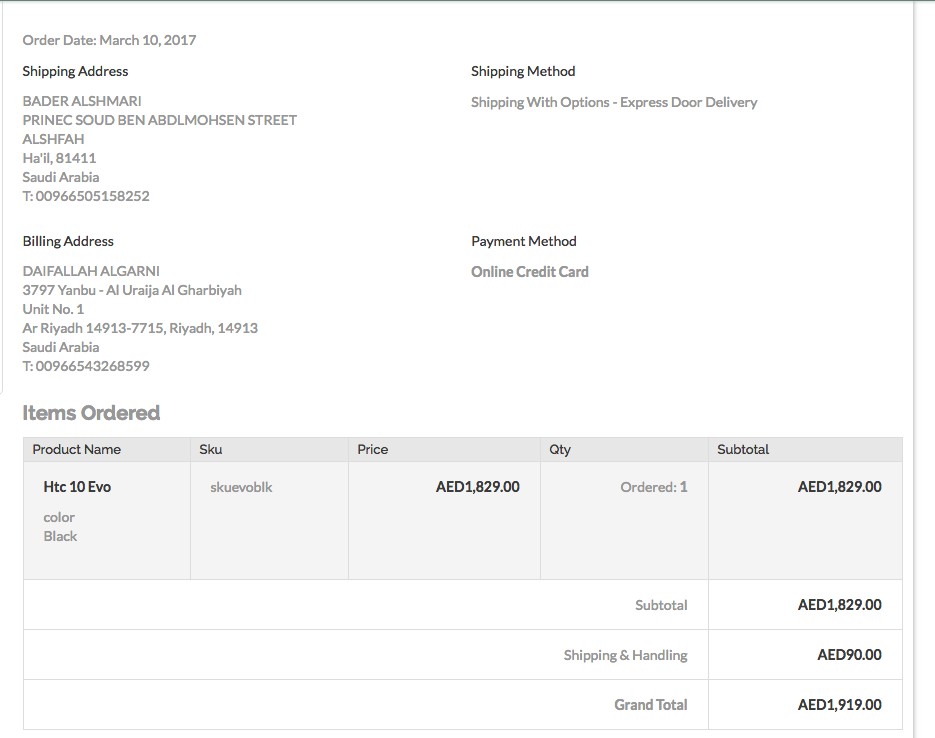This screenshot has width=935, height=738.
Task: Select the skuevoblk SKU value
Action: 241,487
